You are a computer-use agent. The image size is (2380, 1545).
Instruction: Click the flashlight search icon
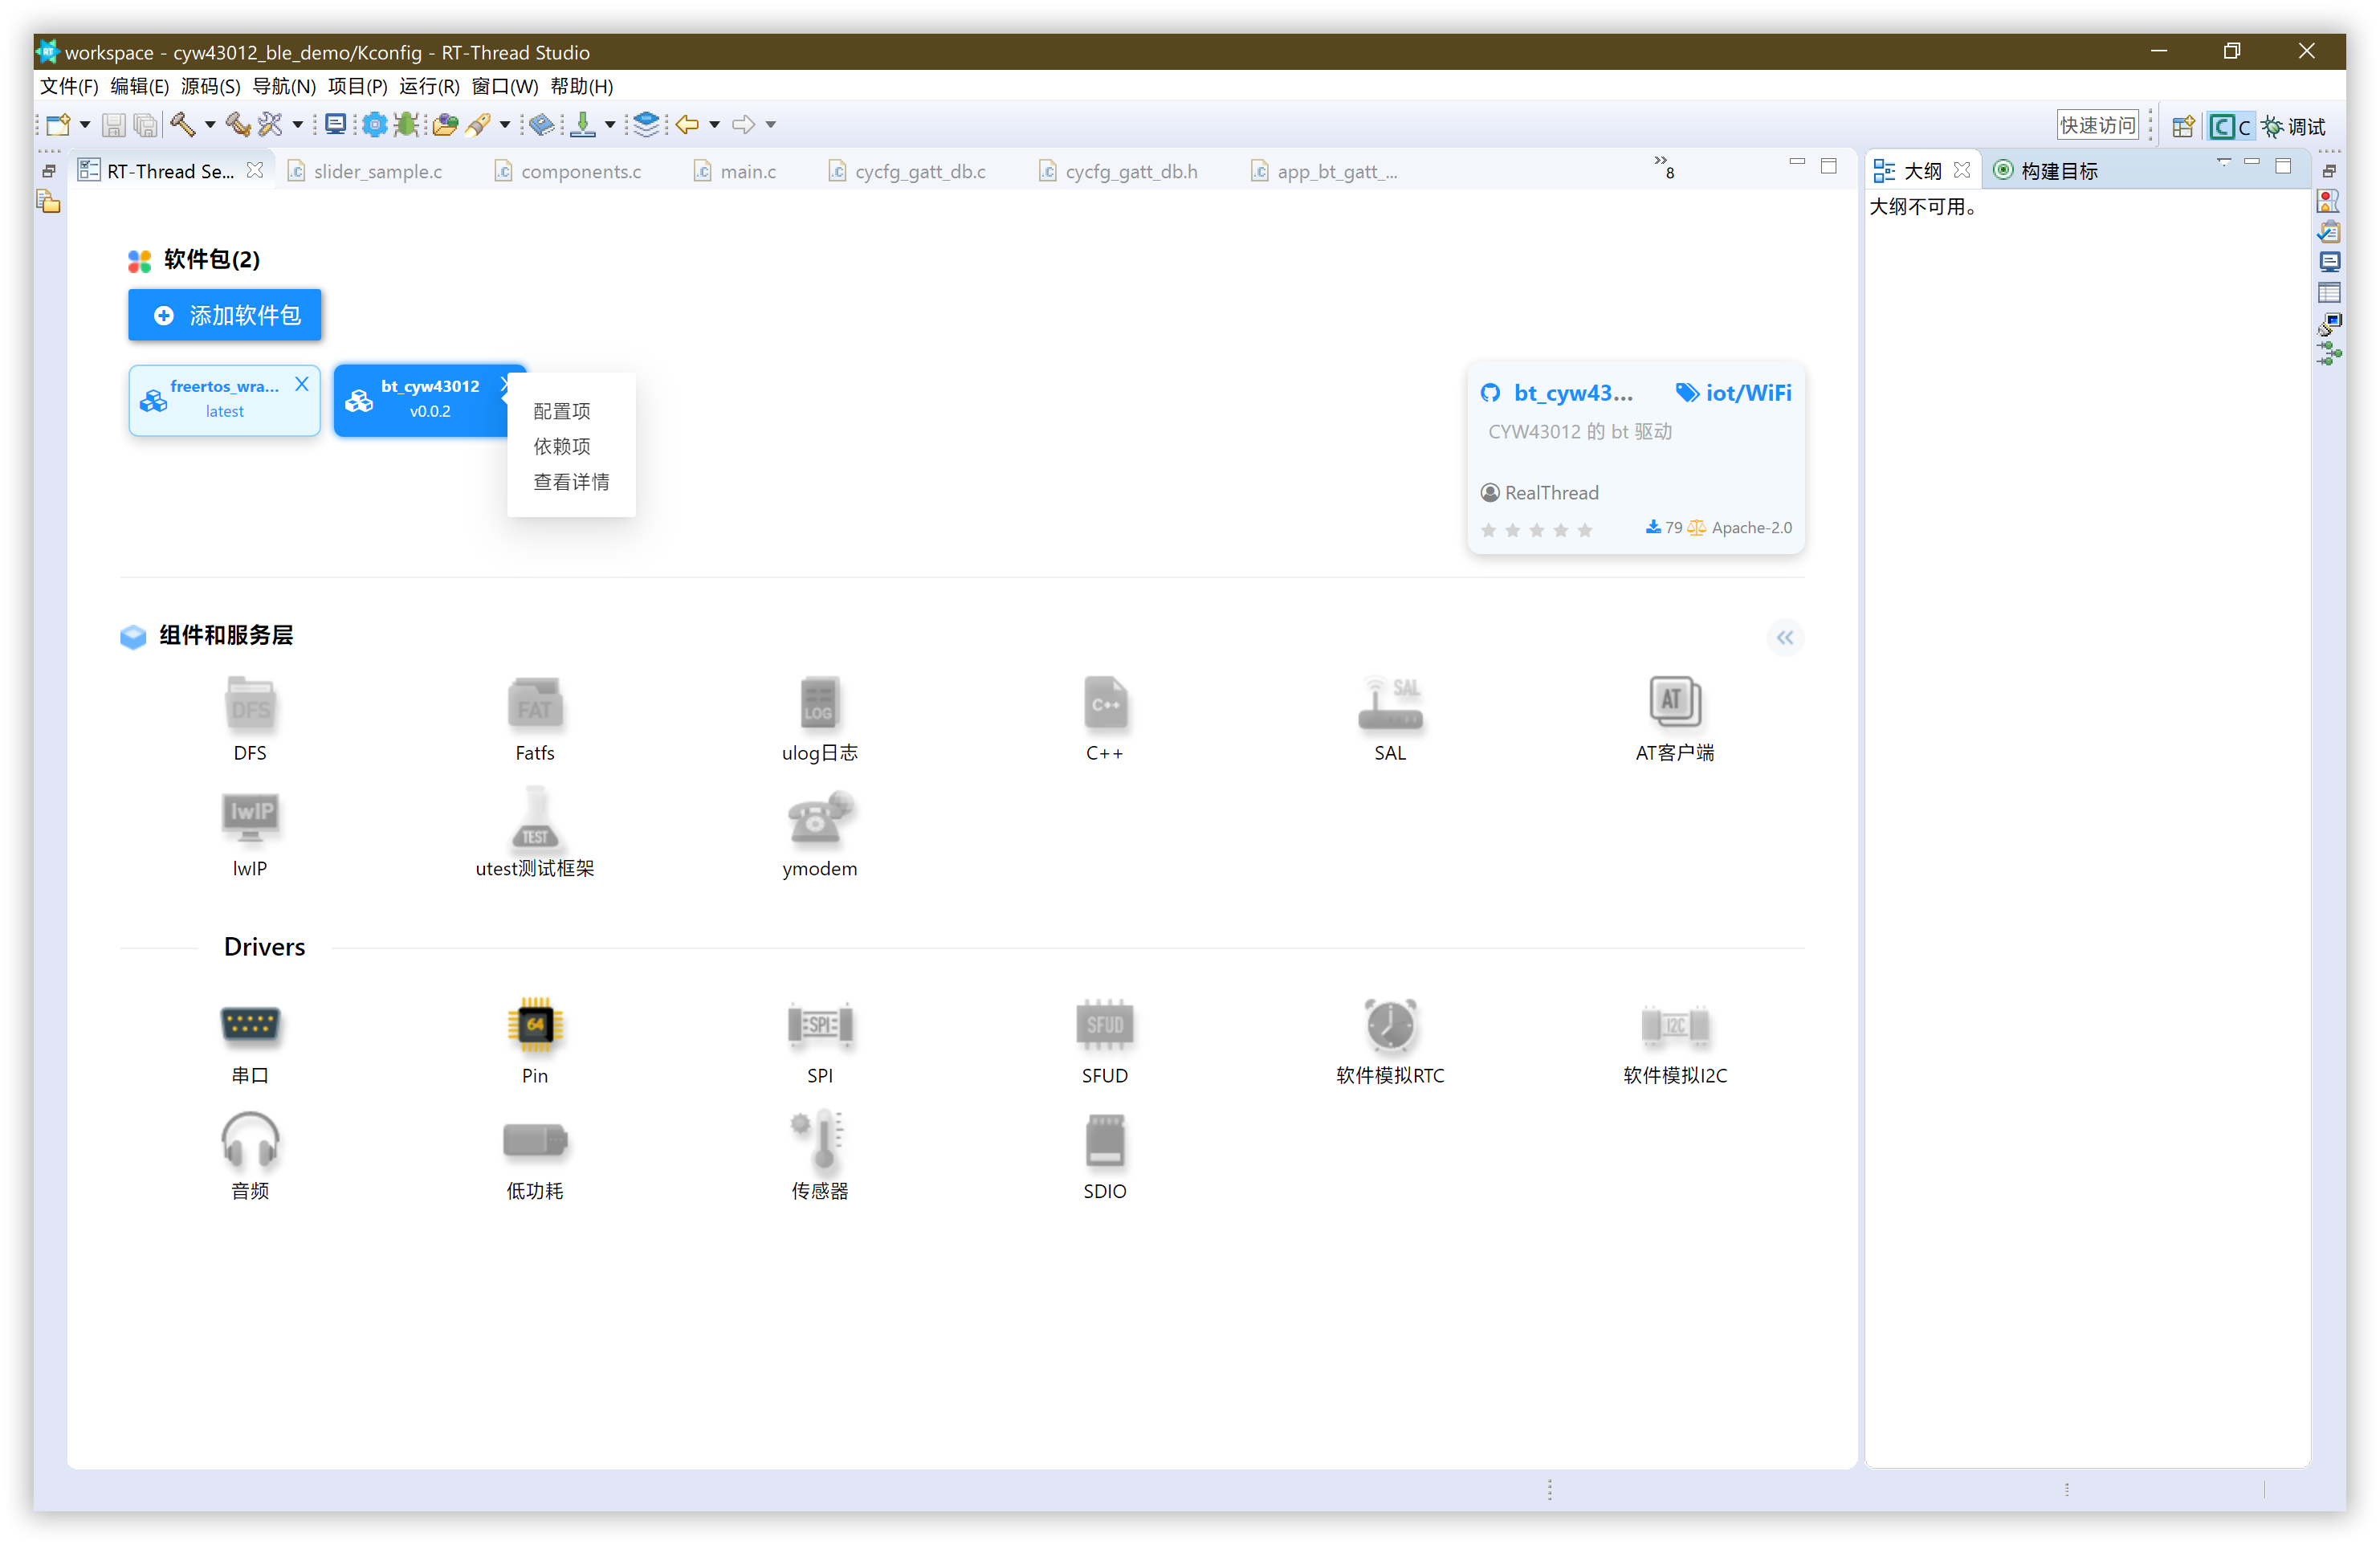point(478,124)
